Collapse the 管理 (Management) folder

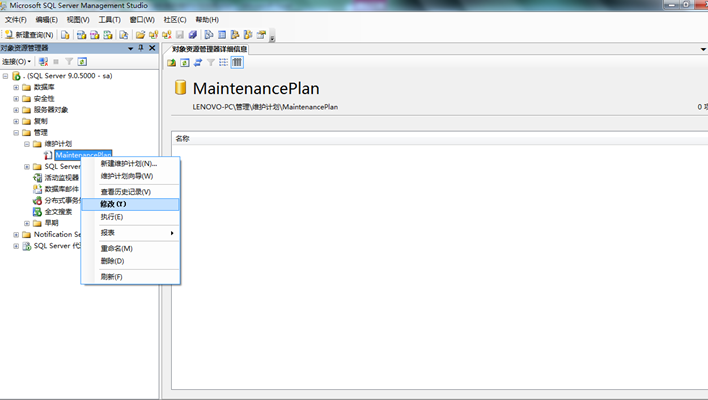click(16, 133)
